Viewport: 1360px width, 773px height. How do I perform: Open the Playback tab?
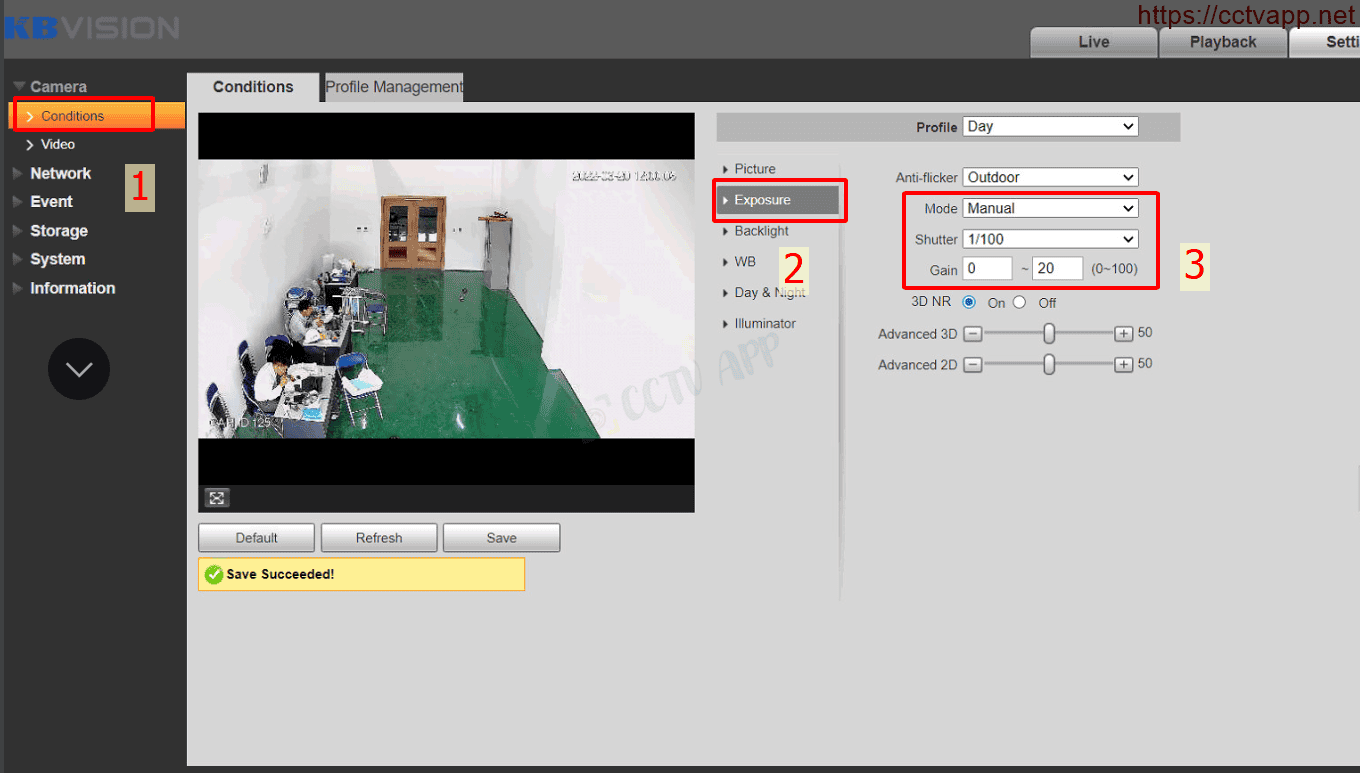coord(1222,42)
